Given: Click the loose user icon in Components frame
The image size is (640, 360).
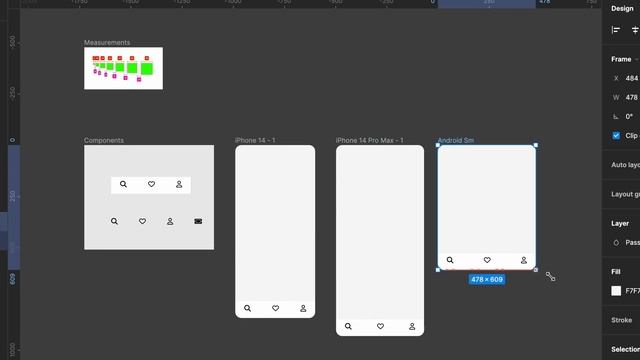Looking at the screenshot, I should [x=170, y=221].
